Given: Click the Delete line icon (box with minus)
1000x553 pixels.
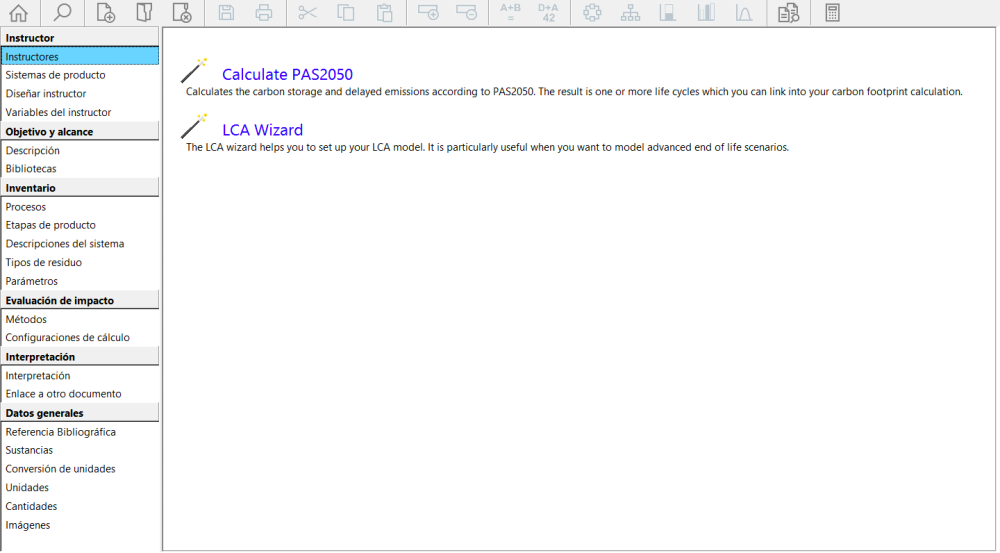Looking at the screenshot, I should (466, 12).
